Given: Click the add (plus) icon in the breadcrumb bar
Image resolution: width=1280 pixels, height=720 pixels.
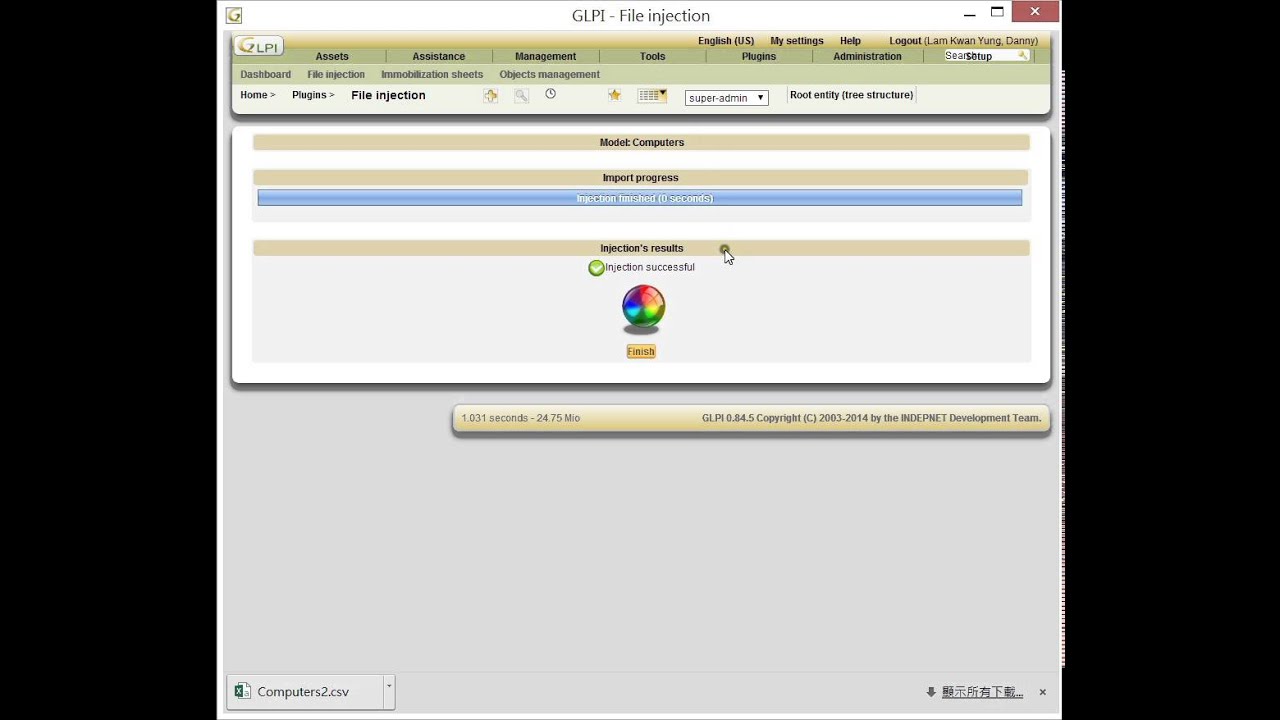Looking at the screenshot, I should click(490, 95).
